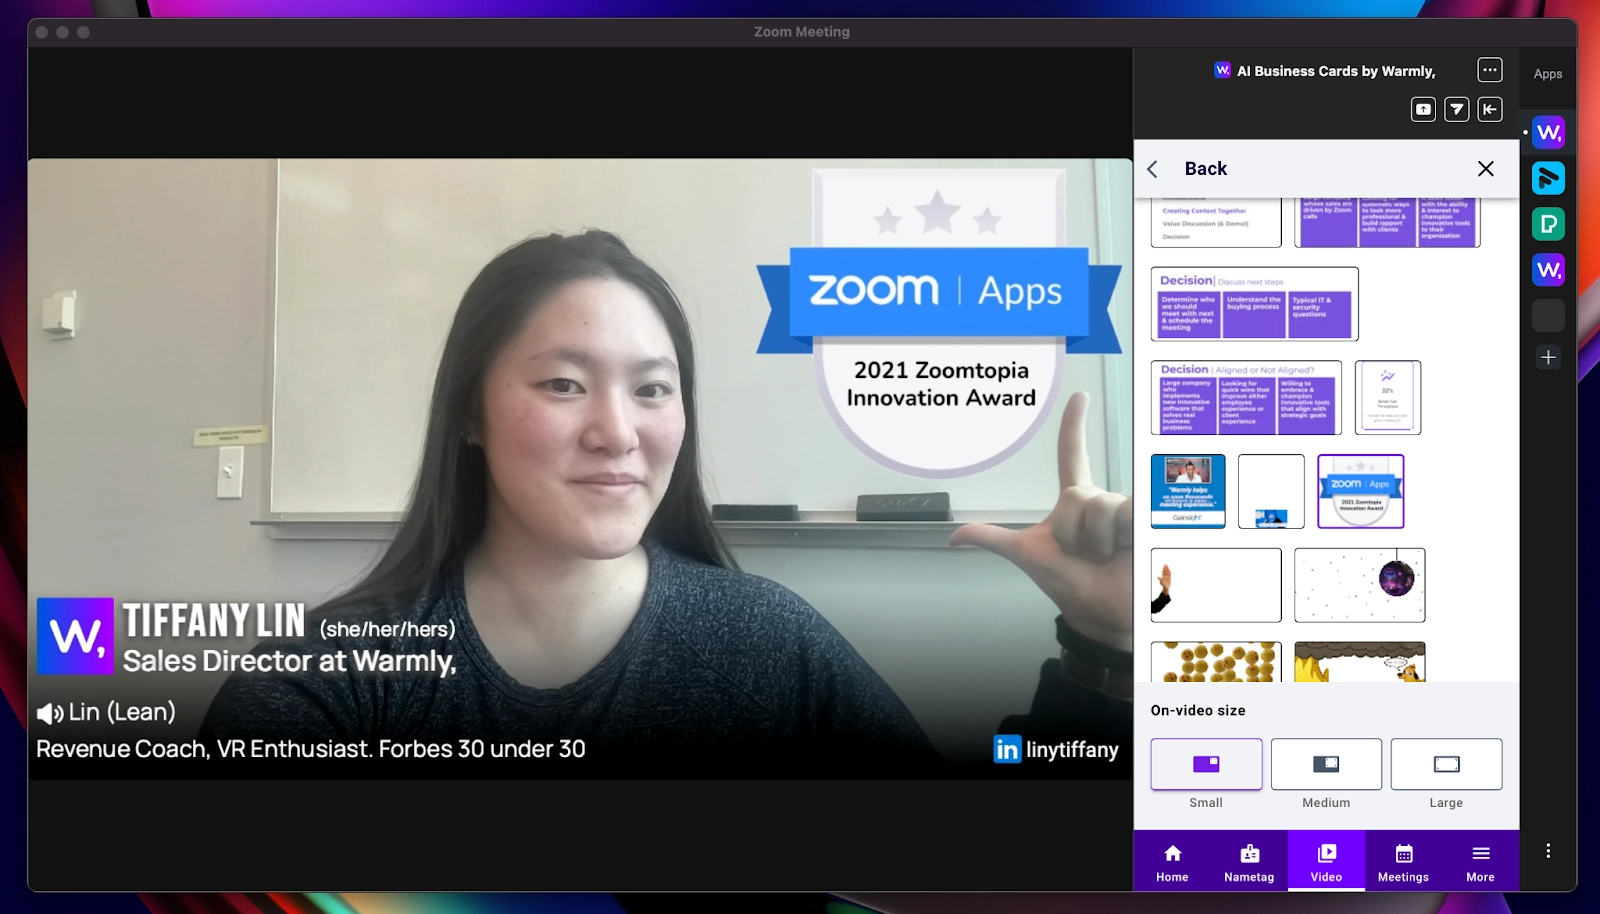Open the More tab
The height and width of the screenshot is (914, 1600).
(x=1480, y=862)
